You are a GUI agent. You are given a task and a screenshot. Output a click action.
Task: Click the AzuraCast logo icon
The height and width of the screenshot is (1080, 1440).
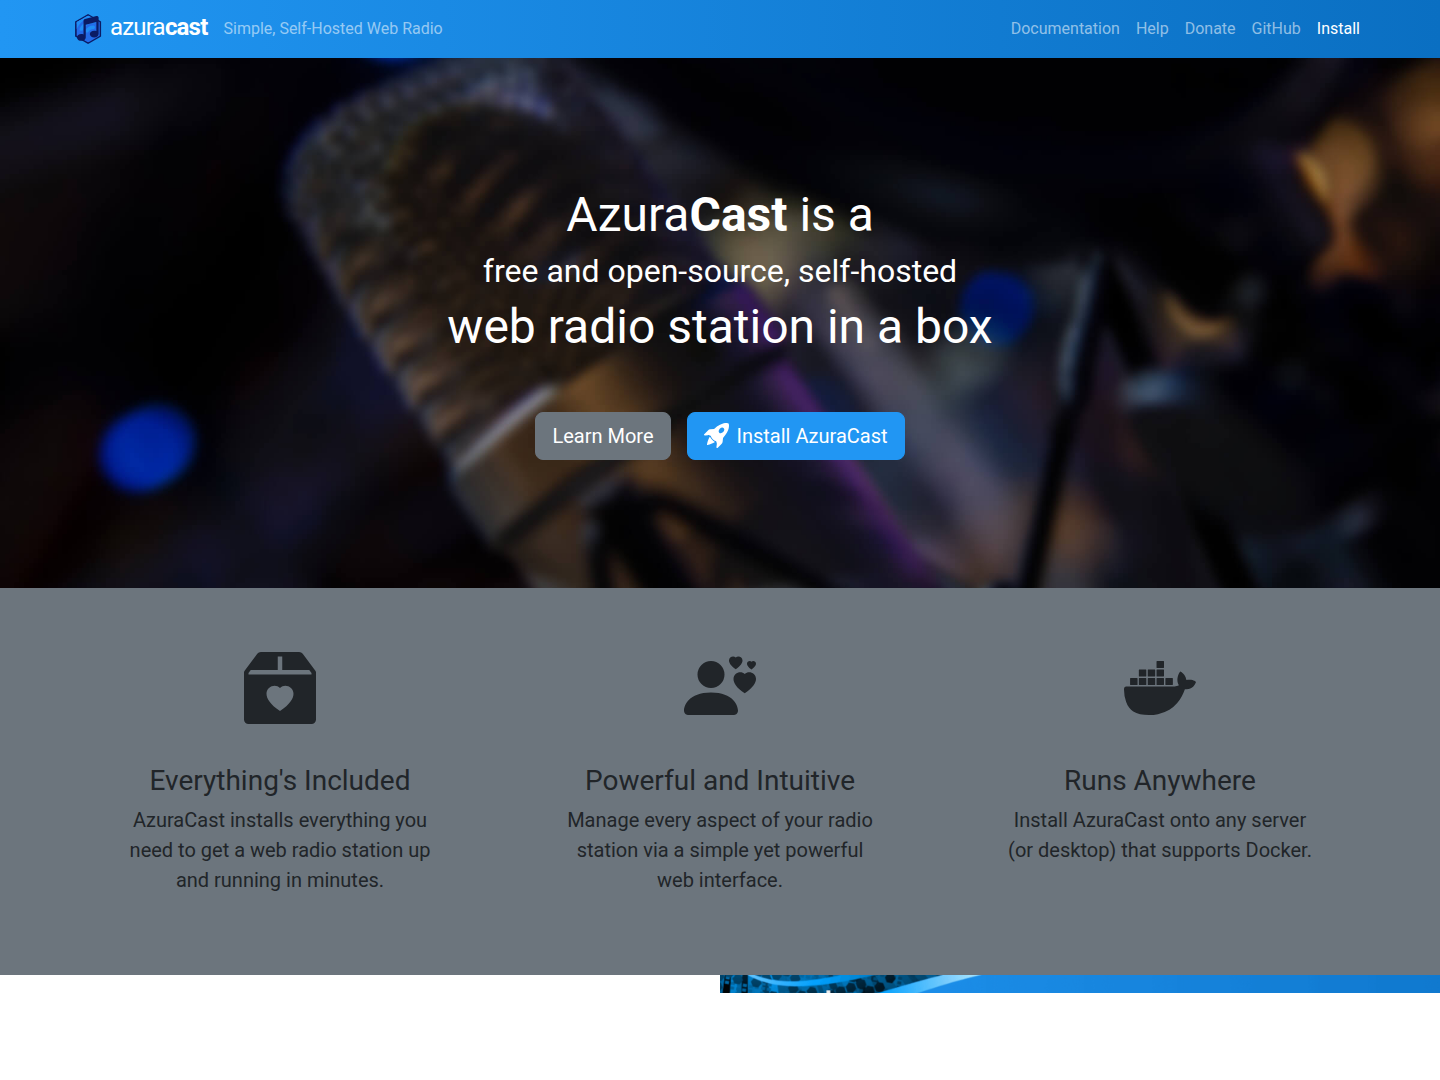pos(88,29)
